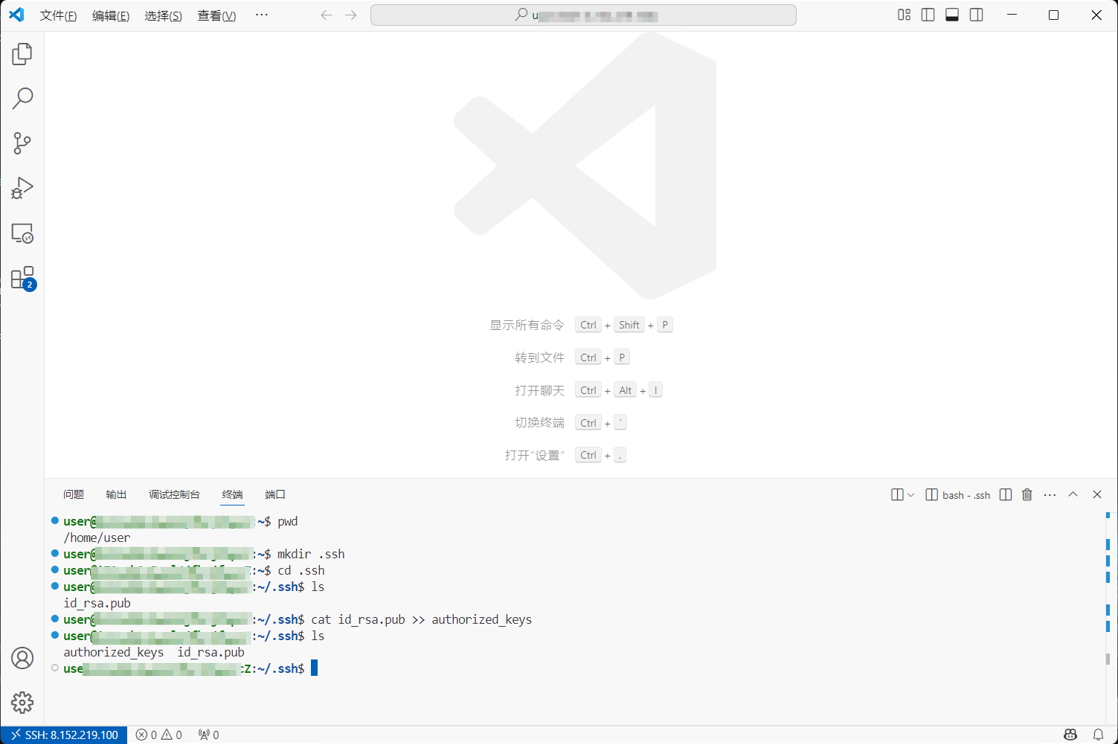This screenshot has width=1118, height=744.
Task: Select the bash - .ssh terminal entry
Action: 958,495
